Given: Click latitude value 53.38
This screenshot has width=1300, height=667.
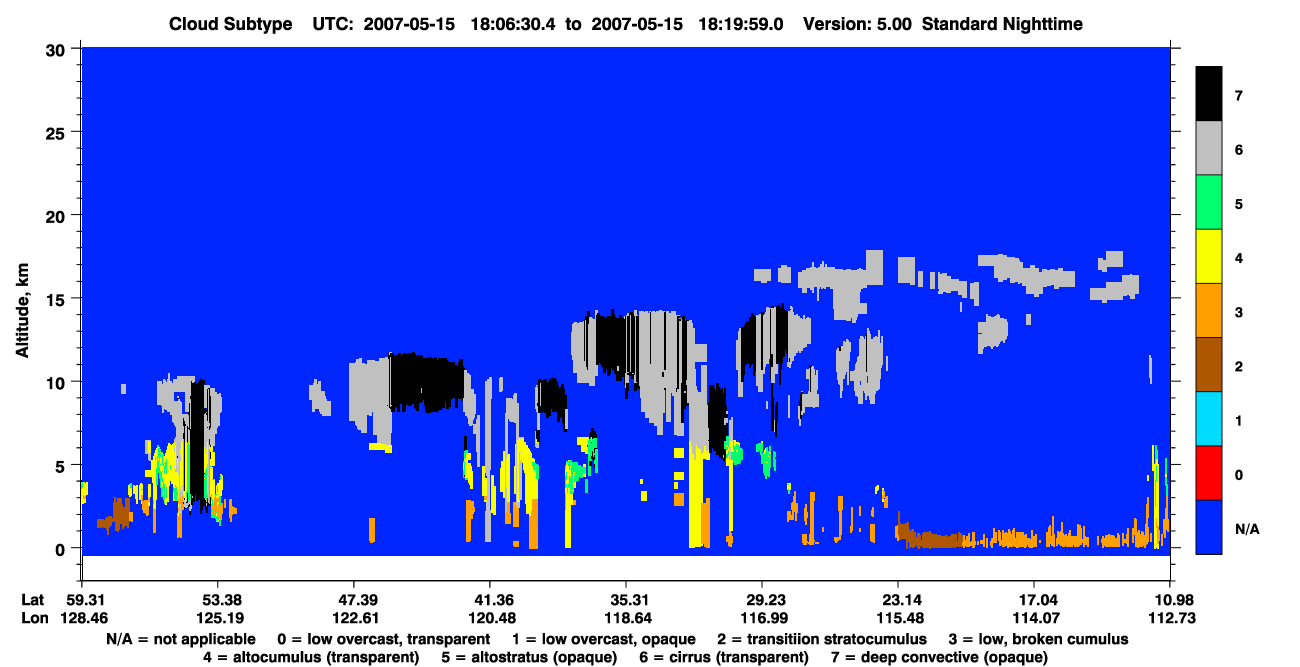Looking at the screenshot, I should 217,600.
